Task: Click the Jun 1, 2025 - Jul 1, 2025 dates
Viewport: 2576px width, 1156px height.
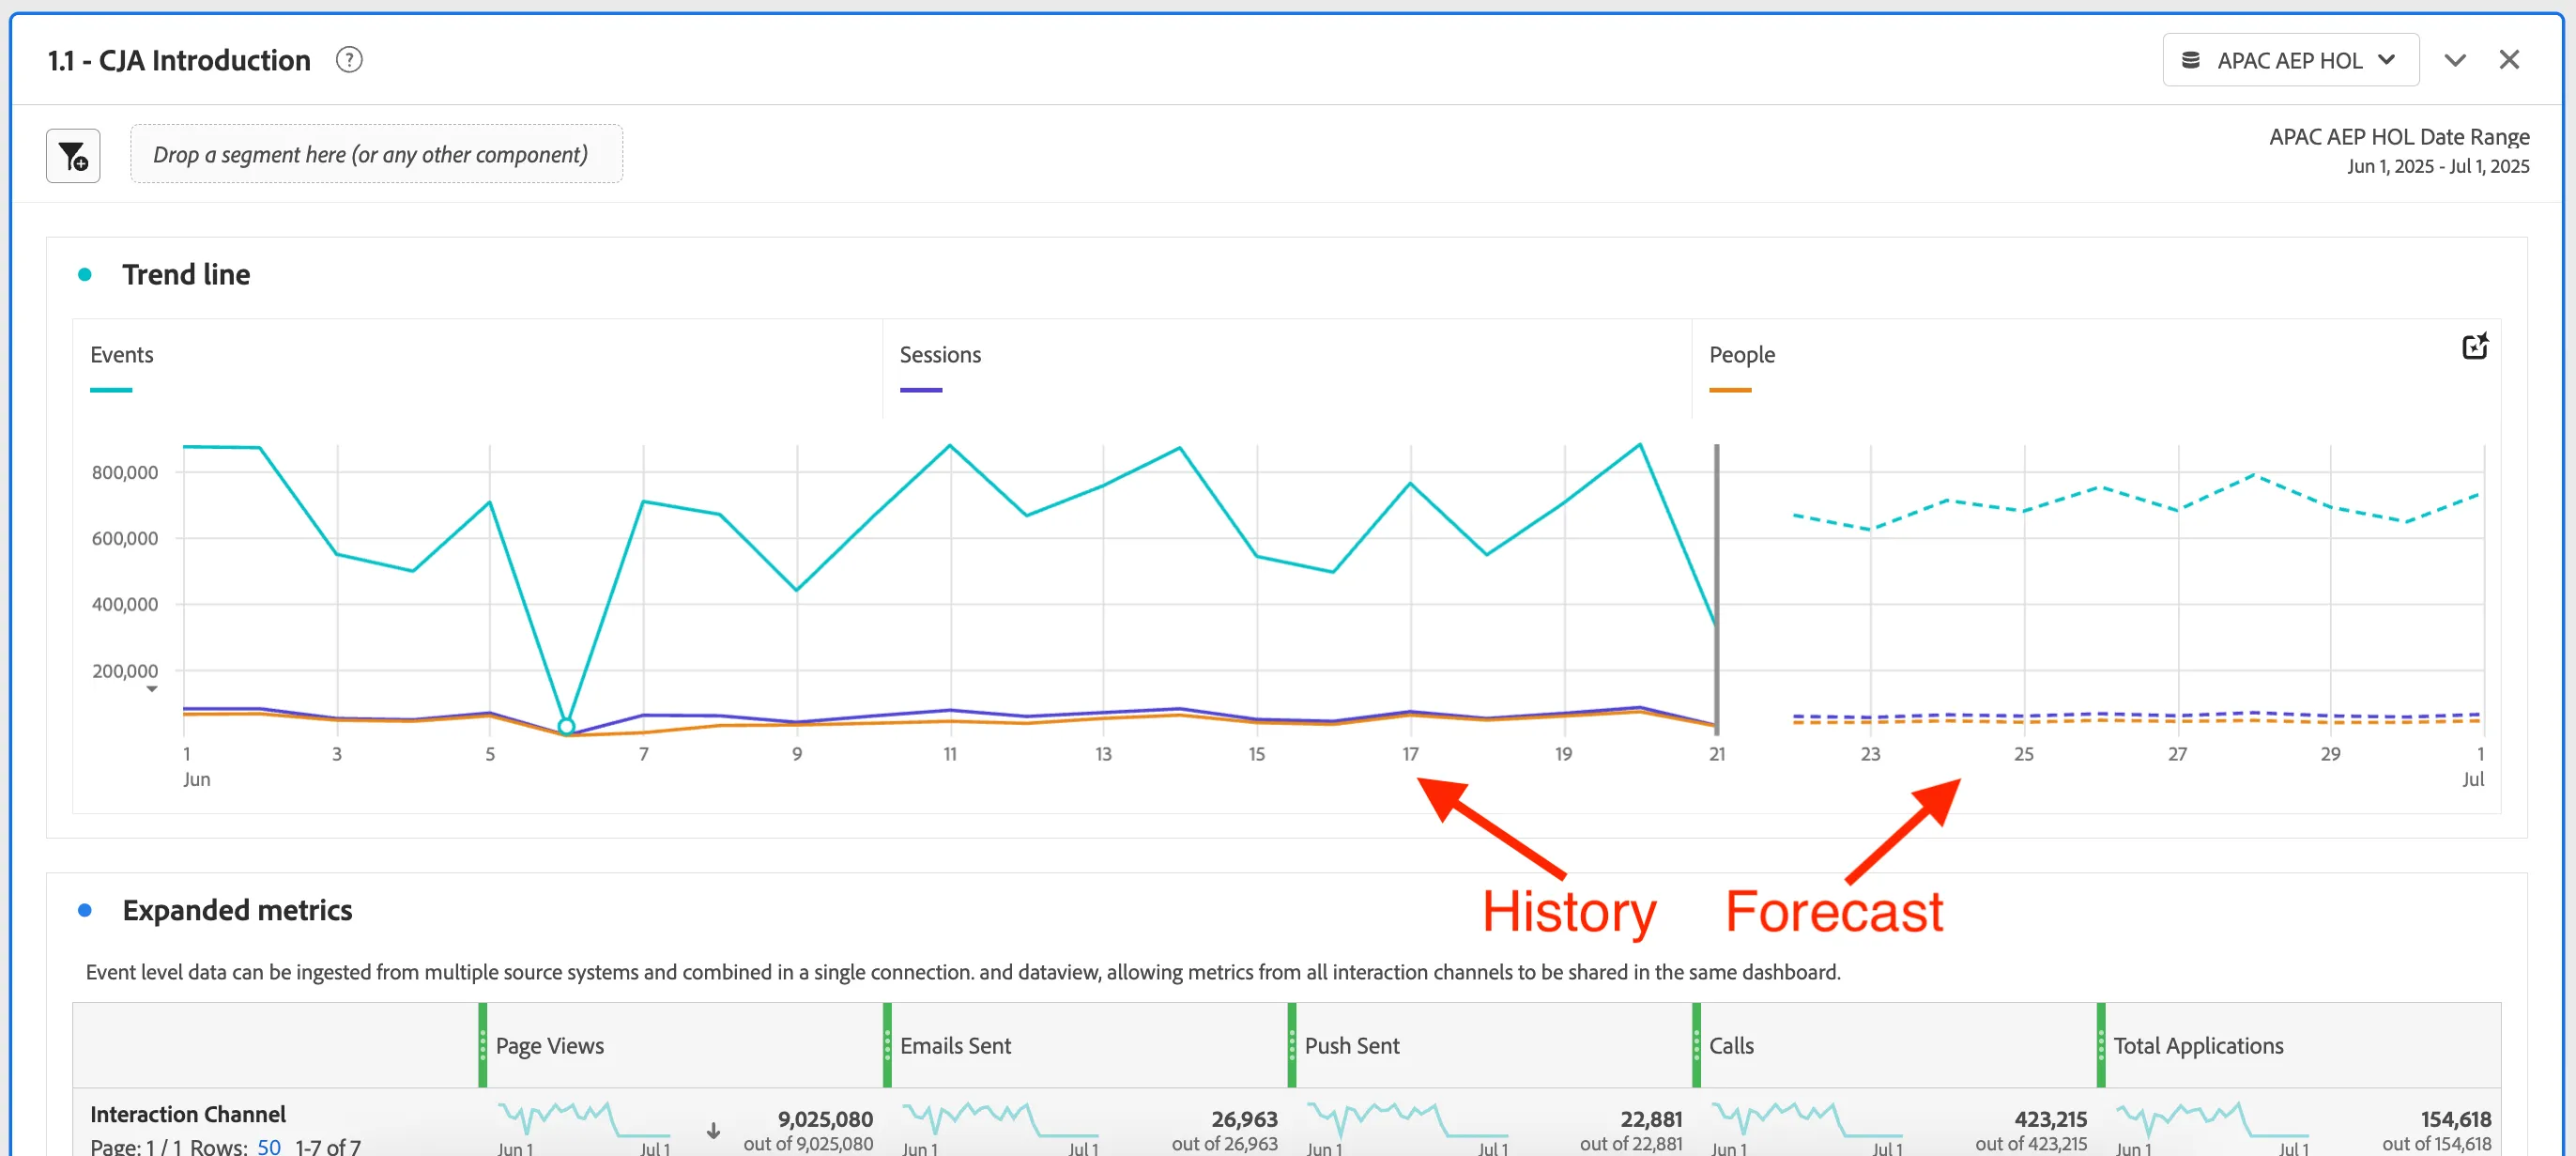Action: click(2438, 166)
